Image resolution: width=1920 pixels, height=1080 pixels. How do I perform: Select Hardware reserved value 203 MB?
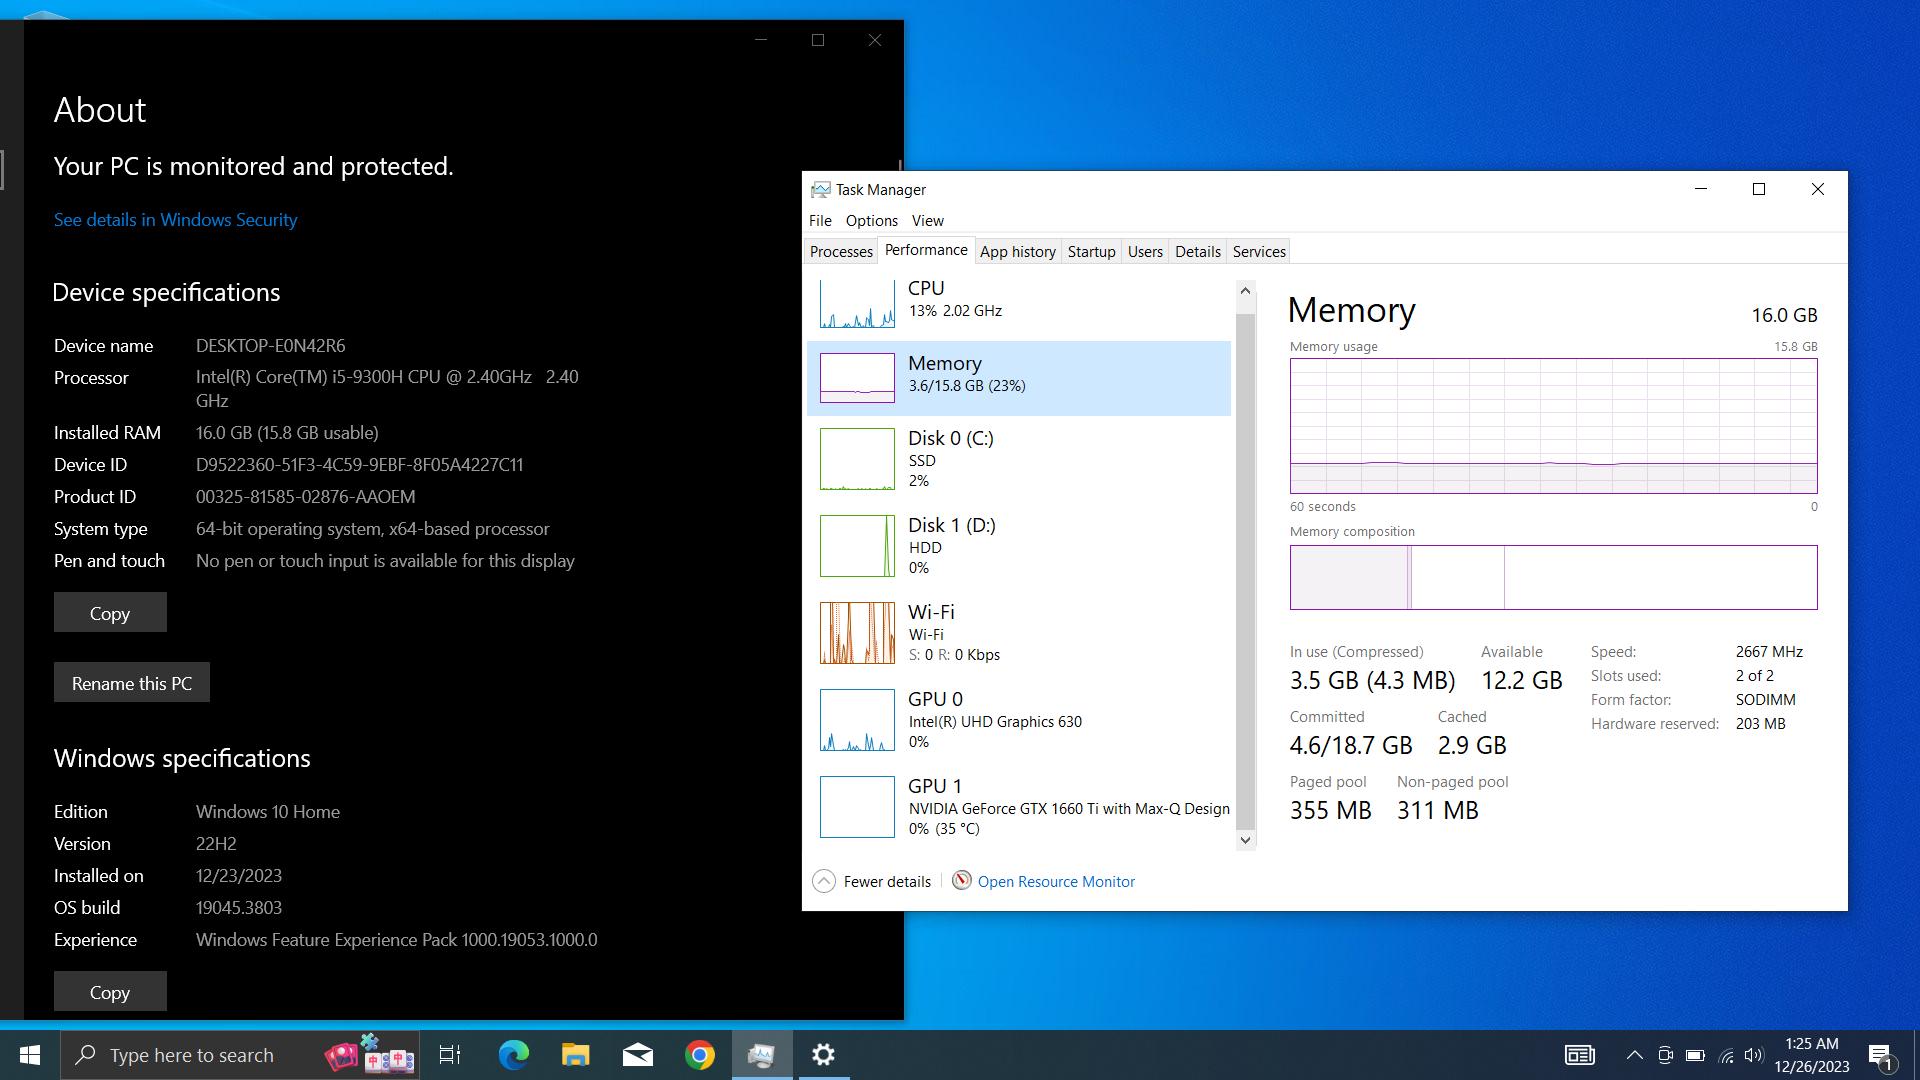pos(1760,724)
